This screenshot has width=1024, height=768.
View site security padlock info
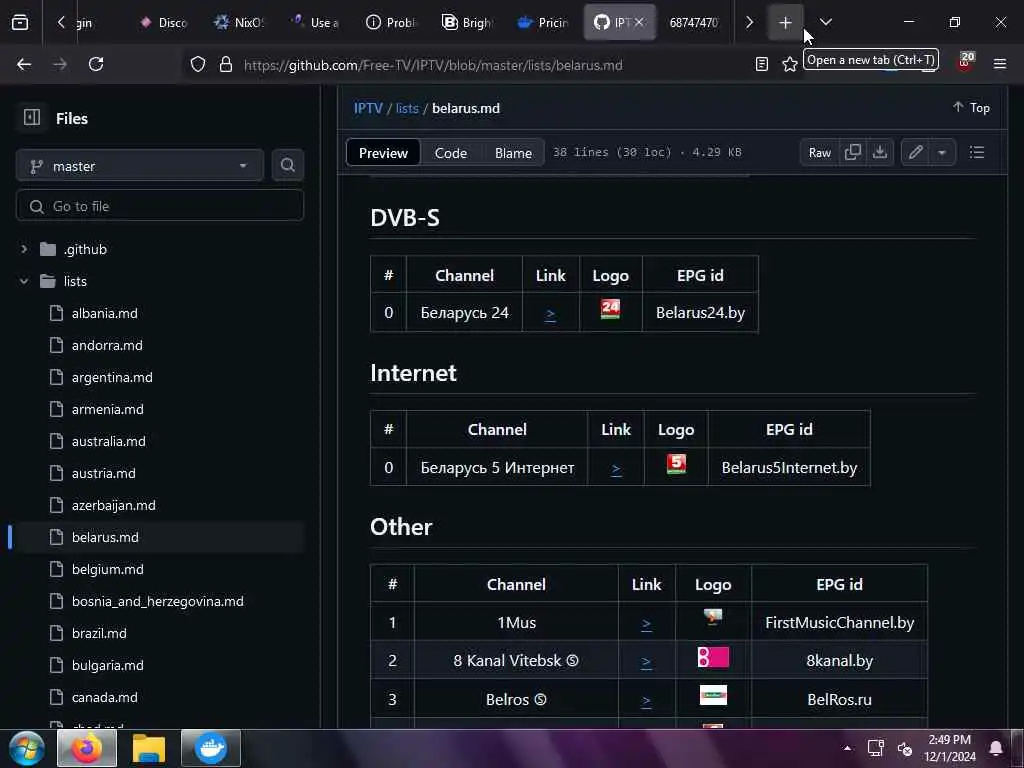point(226,64)
